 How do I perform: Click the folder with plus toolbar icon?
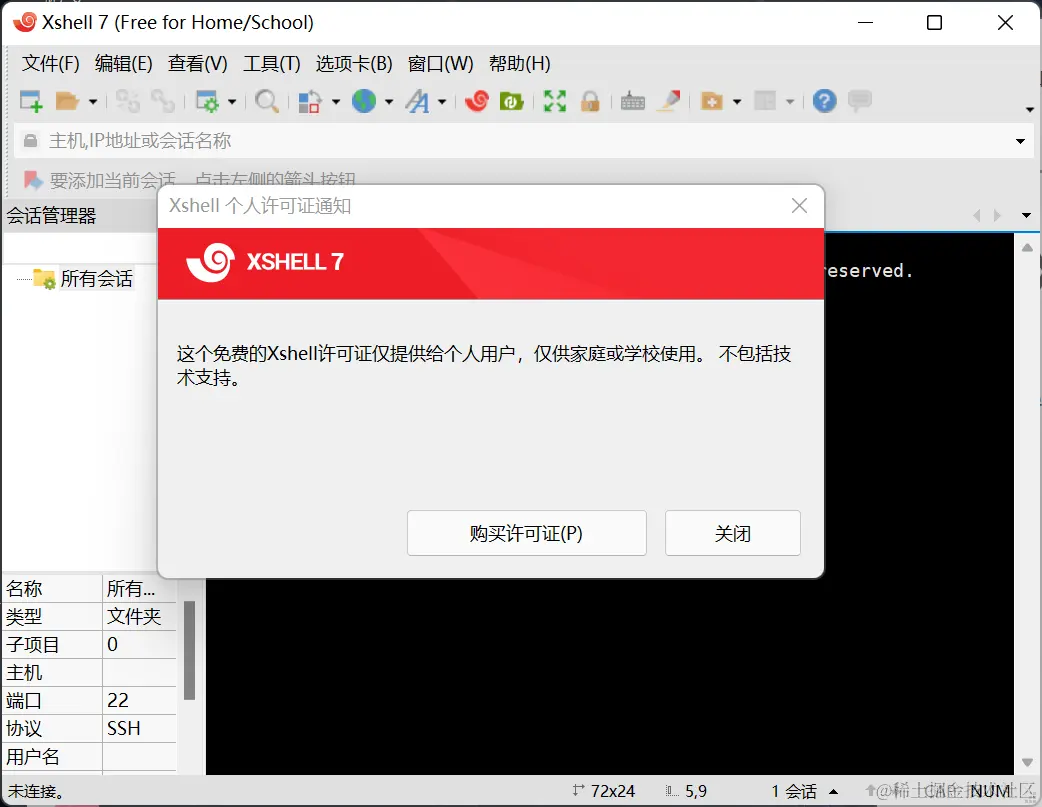712,101
